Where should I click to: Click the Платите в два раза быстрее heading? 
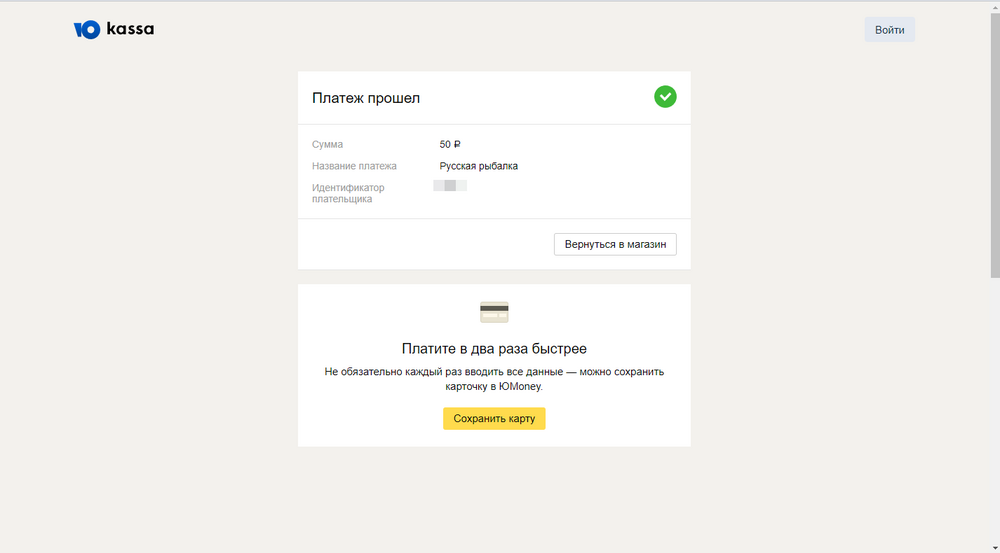click(494, 349)
